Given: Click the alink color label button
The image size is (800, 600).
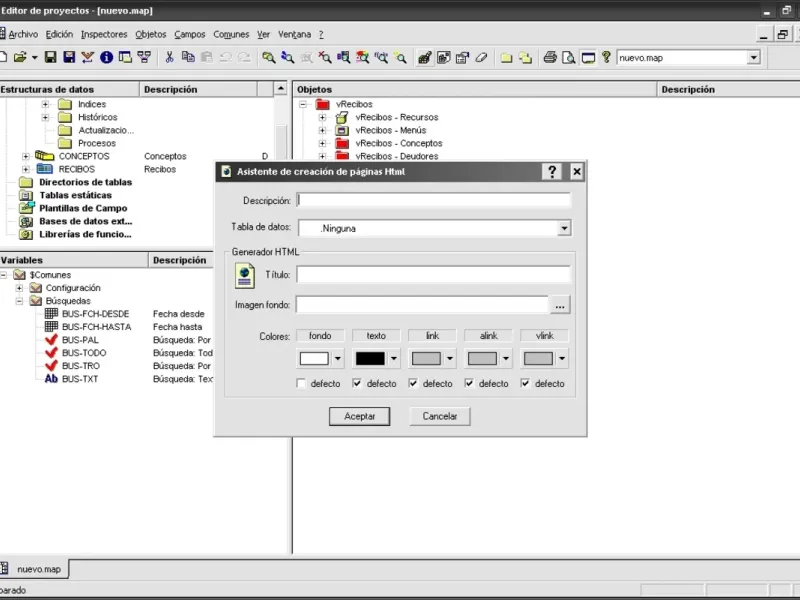Looking at the screenshot, I should 488,335.
